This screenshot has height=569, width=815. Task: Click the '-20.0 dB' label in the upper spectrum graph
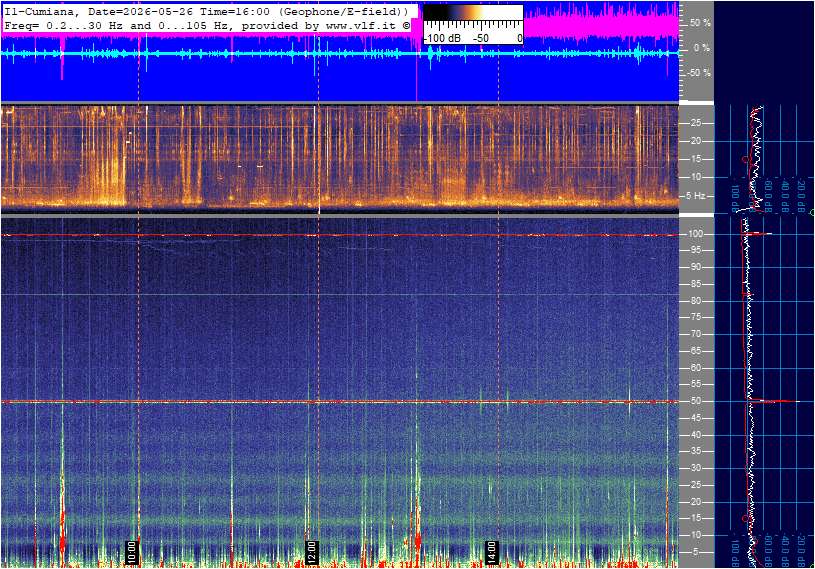point(801,197)
